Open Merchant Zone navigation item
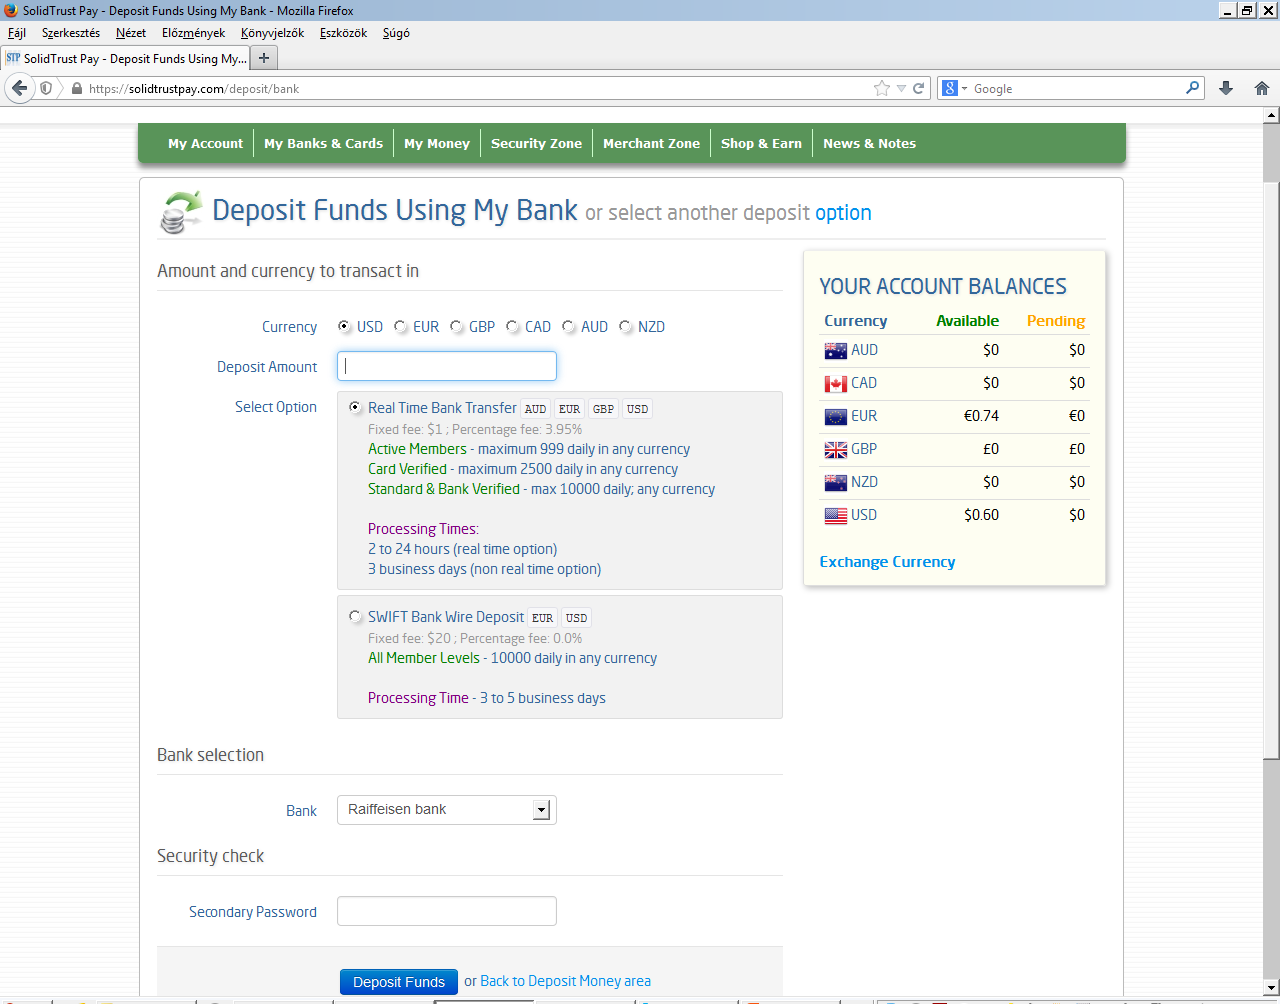The width and height of the screenshot is (1280, 1004). pyautogui.click(x=651, y=143)
